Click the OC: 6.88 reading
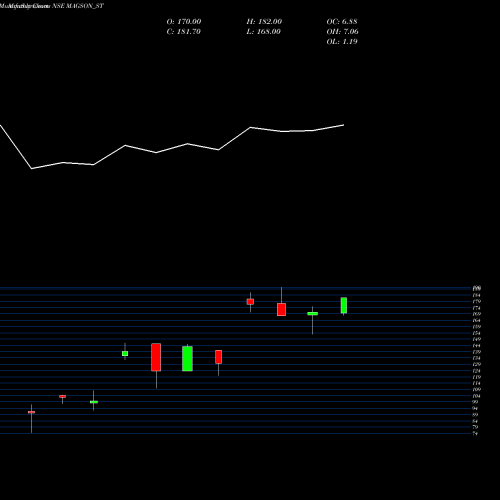Screen dimensions: 500x500 (x=342, y=22)
